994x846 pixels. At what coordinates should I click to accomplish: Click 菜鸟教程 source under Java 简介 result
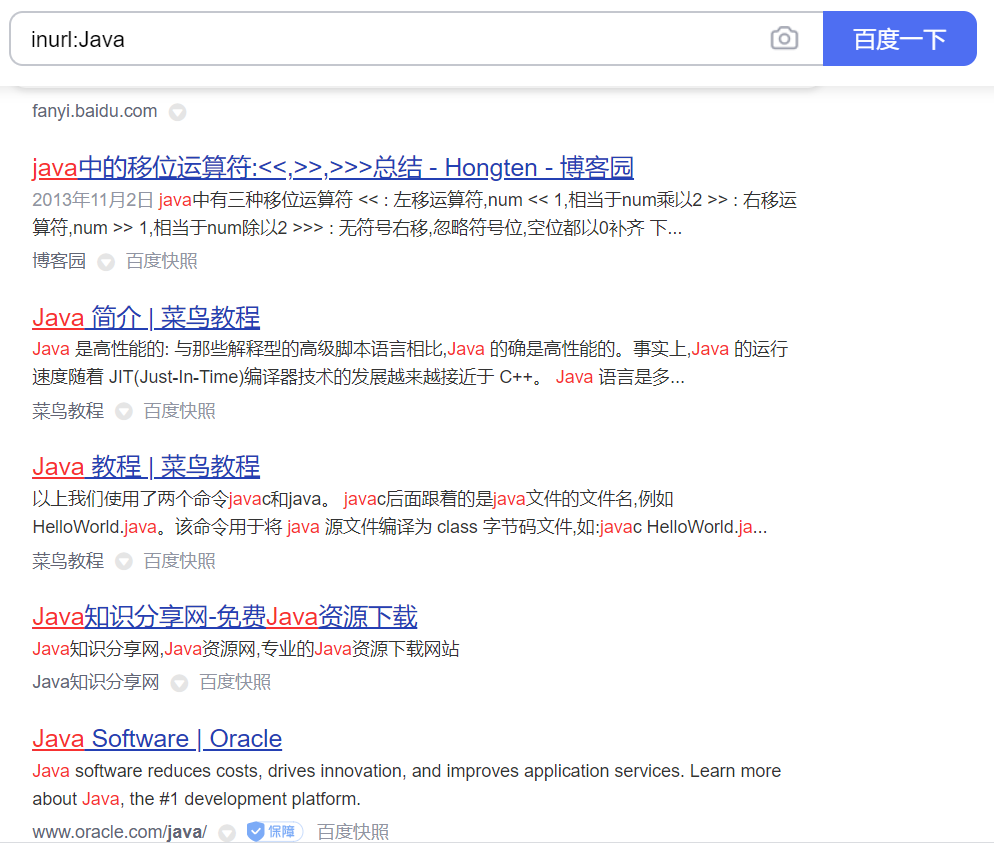[68, 411]
